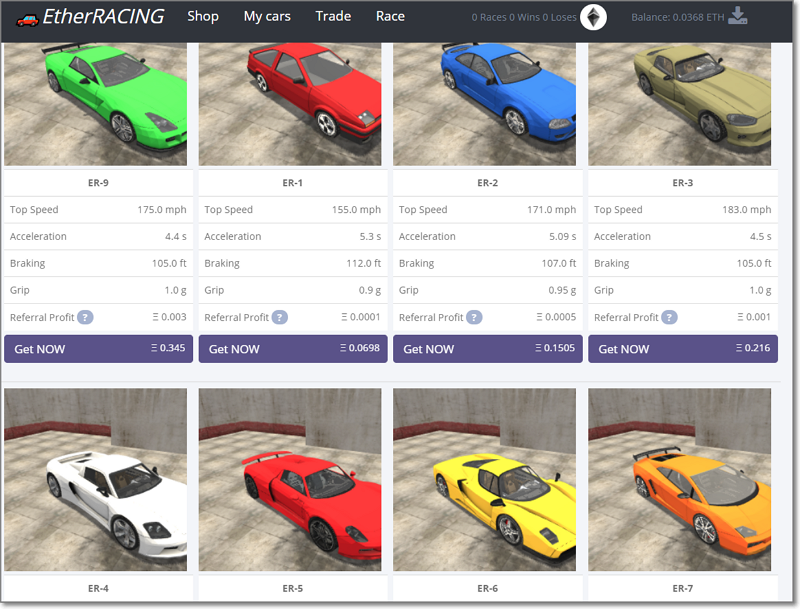Click the 0.9 g grip value

point(370,290)
